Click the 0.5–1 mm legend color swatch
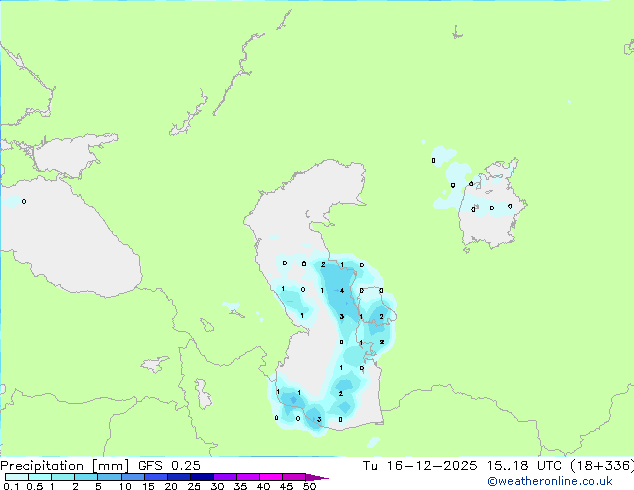The height and width of the screenshot is (490, 634). tap(40, 477)
